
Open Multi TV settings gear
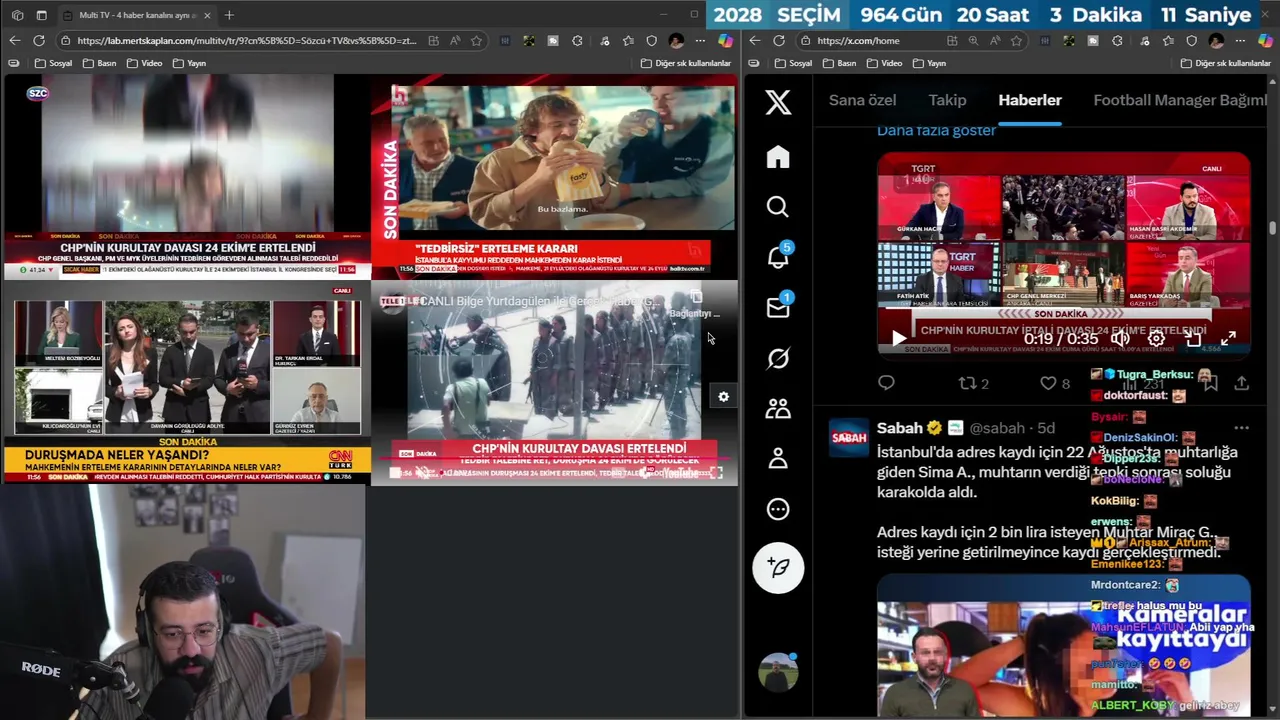[x=723, y=397]
